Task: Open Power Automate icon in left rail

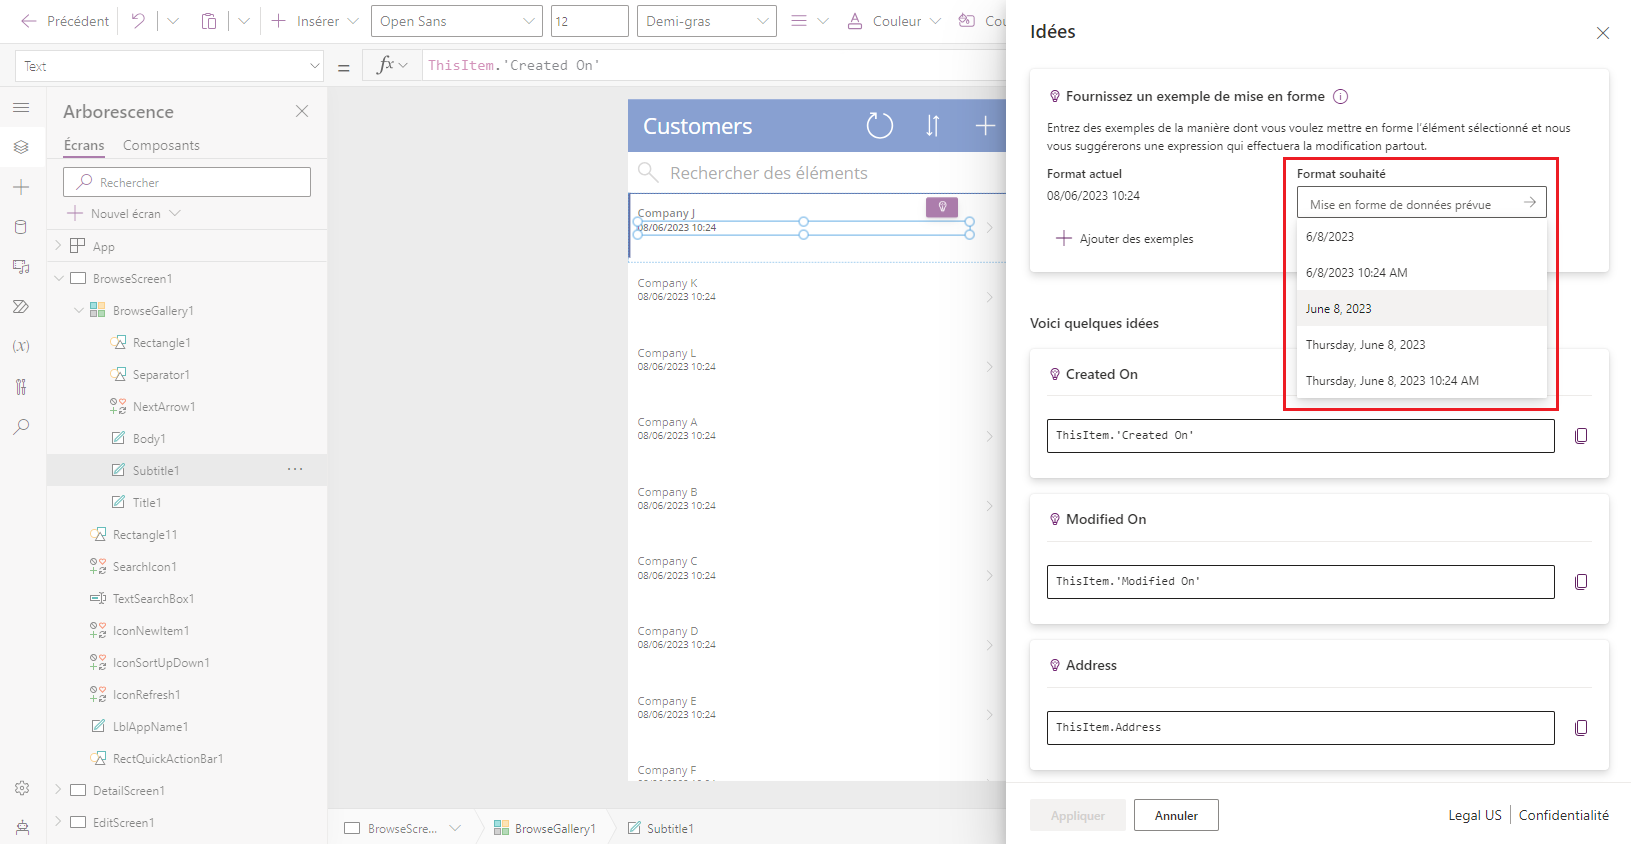Action: pyautogui.click(x=21, y=307)
